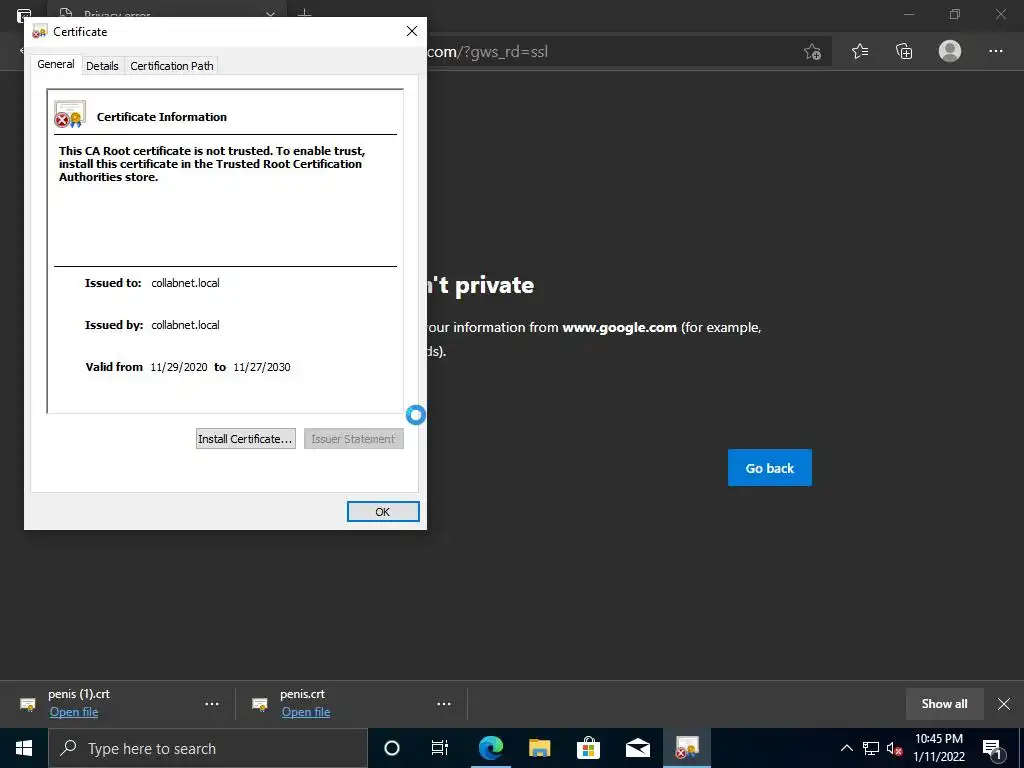Open Edge Settings and more menu
The image size is (1024, 768).
[995, 52]
